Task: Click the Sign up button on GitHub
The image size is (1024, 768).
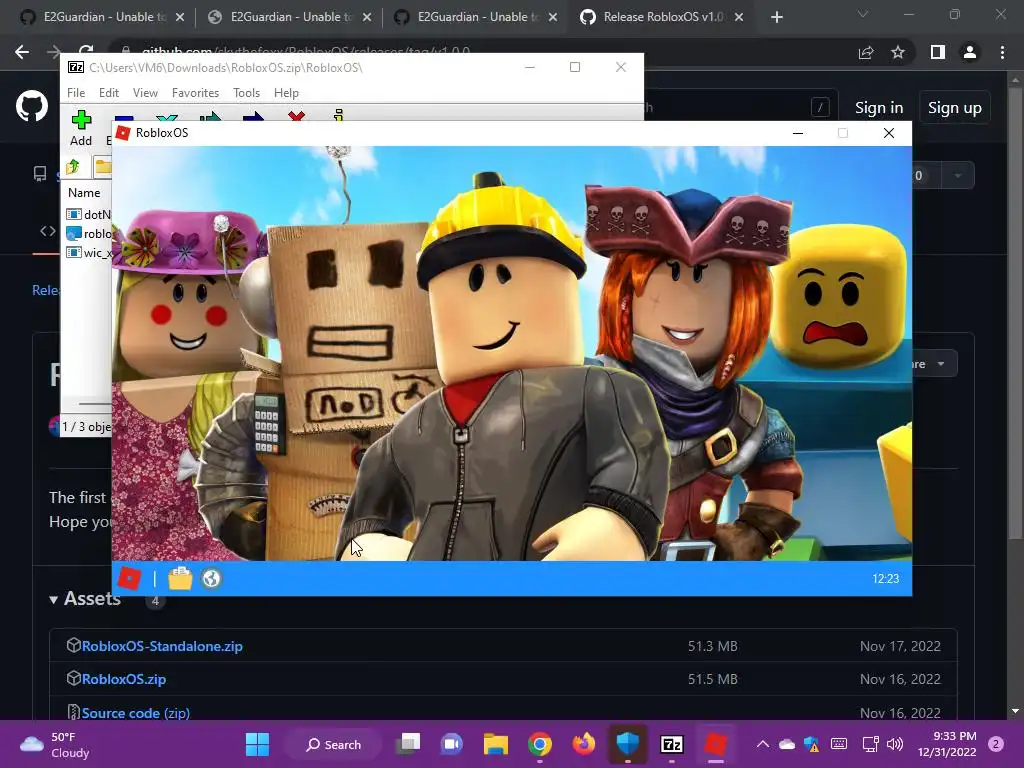Action: tap(955, 108)
